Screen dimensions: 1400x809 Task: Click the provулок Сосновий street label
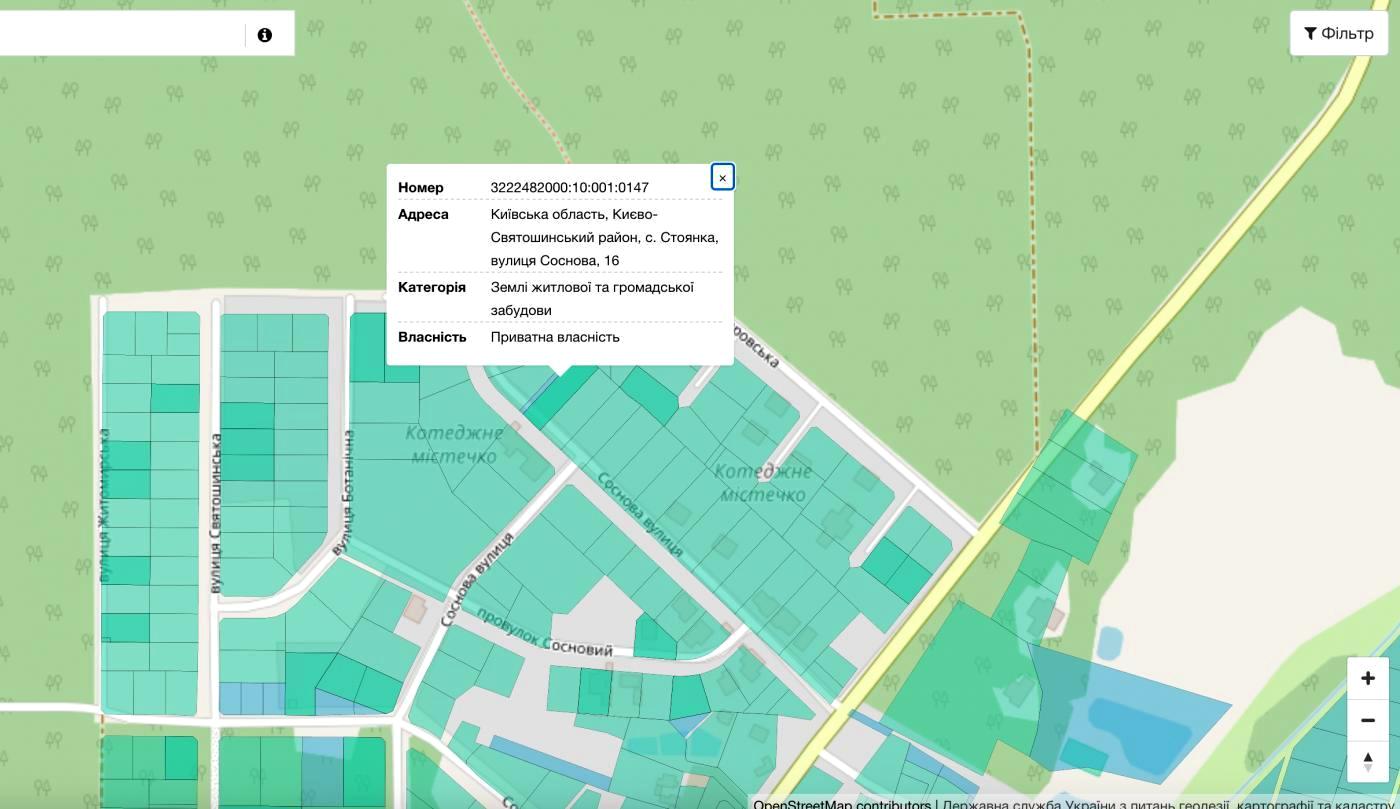tap(544, 632)
